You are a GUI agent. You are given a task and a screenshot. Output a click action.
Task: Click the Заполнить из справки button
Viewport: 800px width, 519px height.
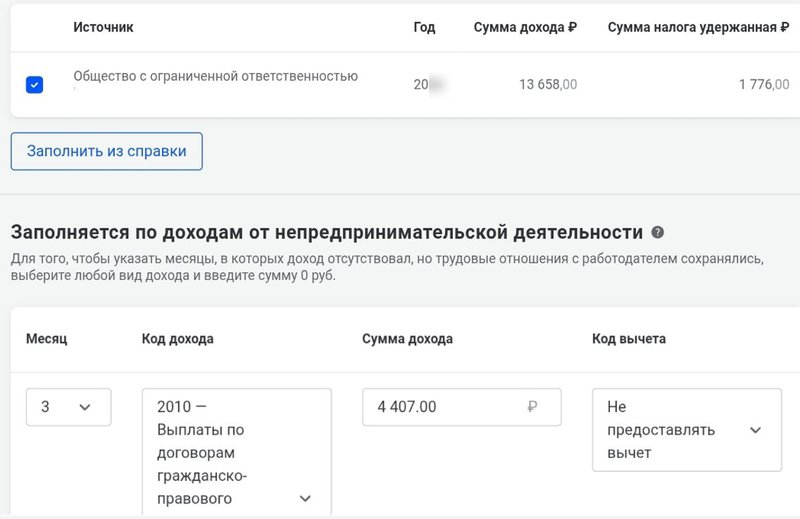click(x=107, y=151)
